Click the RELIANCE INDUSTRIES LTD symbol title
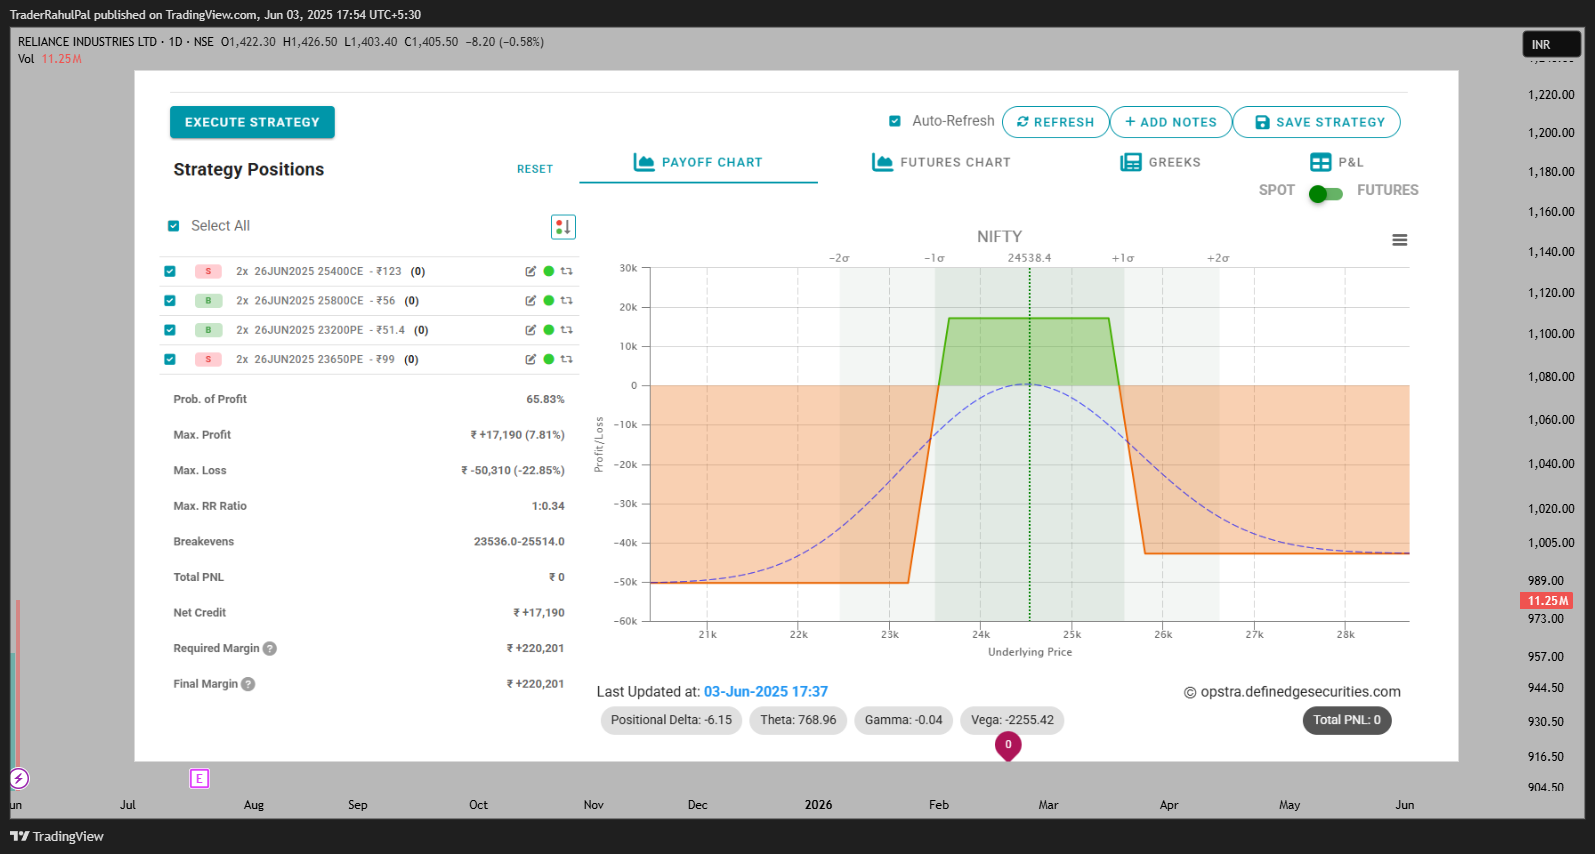Screen dimensions: 1595x854 pyautogui.click(x=88, y=42)
